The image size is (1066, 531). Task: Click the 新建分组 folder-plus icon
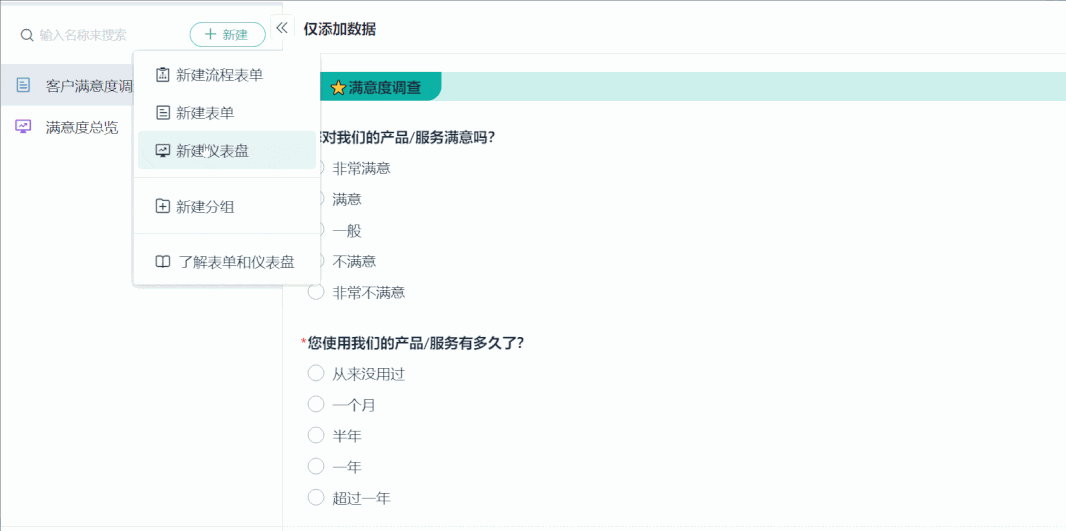coord(163,207)
